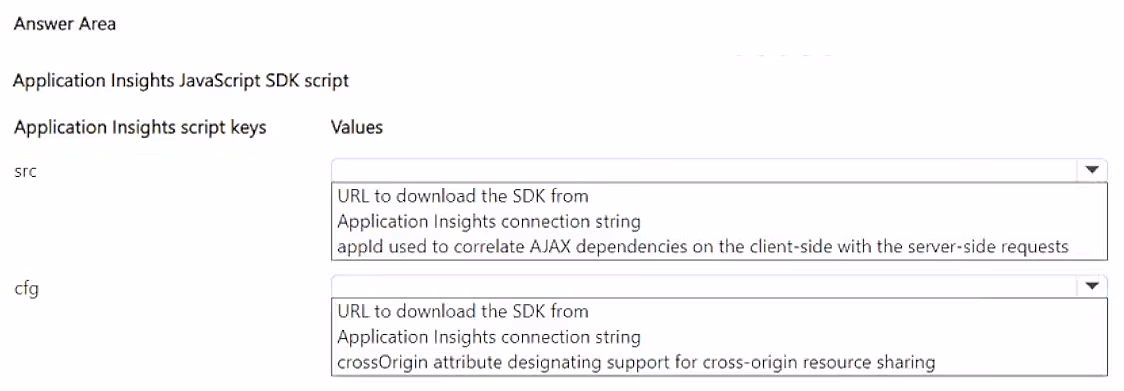Click 'Application Insights JavaScript SDK script' title
The height and width of the screenshot is (391, 1124).
click(181, 80)
